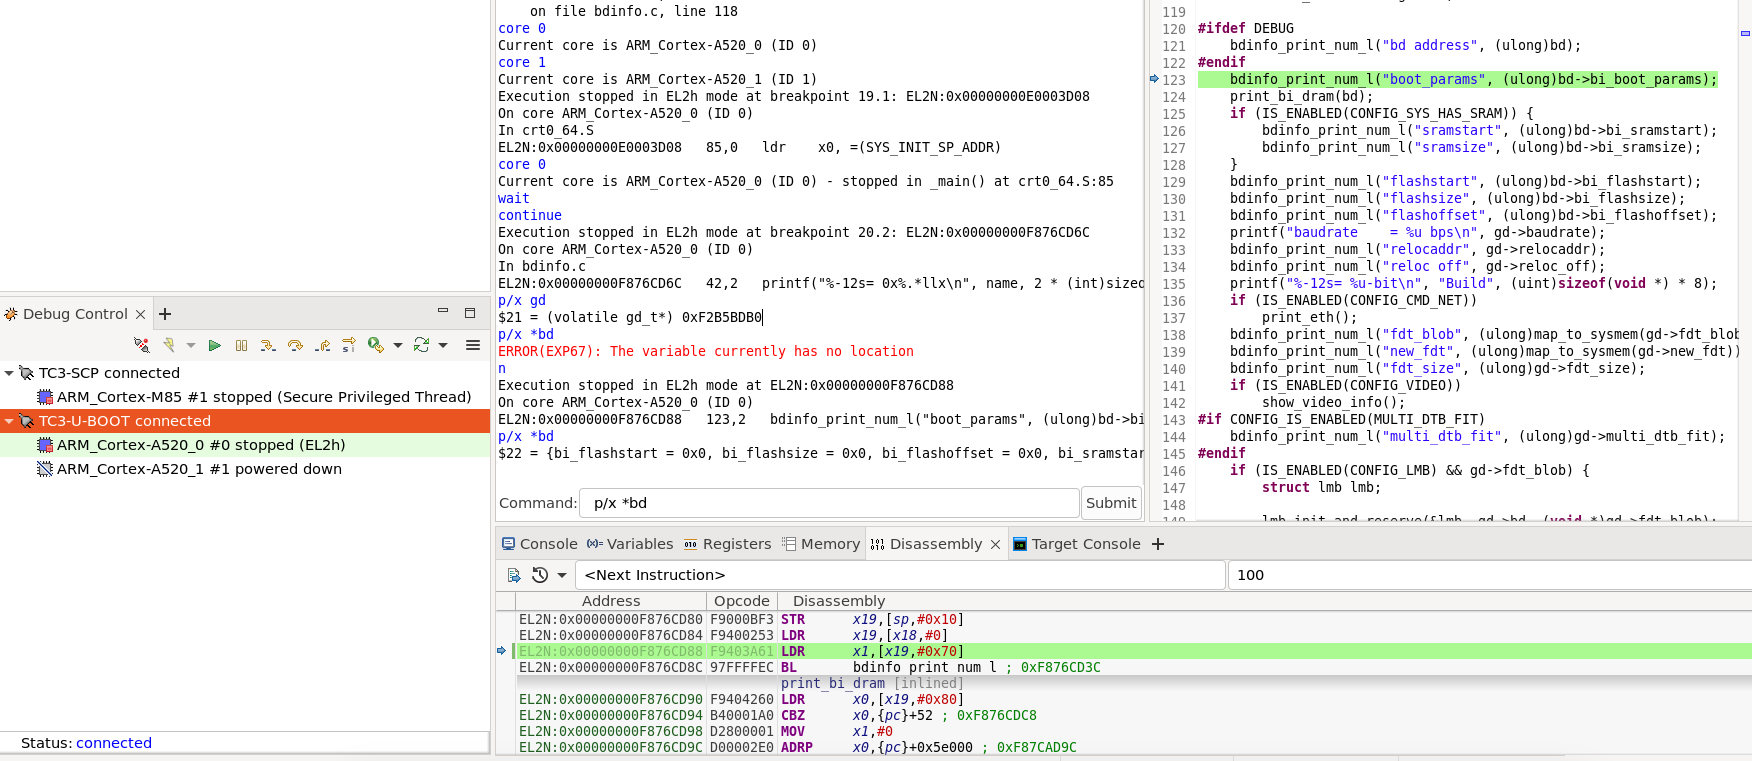Click the gutter at line number 136

pos(1174,300)
